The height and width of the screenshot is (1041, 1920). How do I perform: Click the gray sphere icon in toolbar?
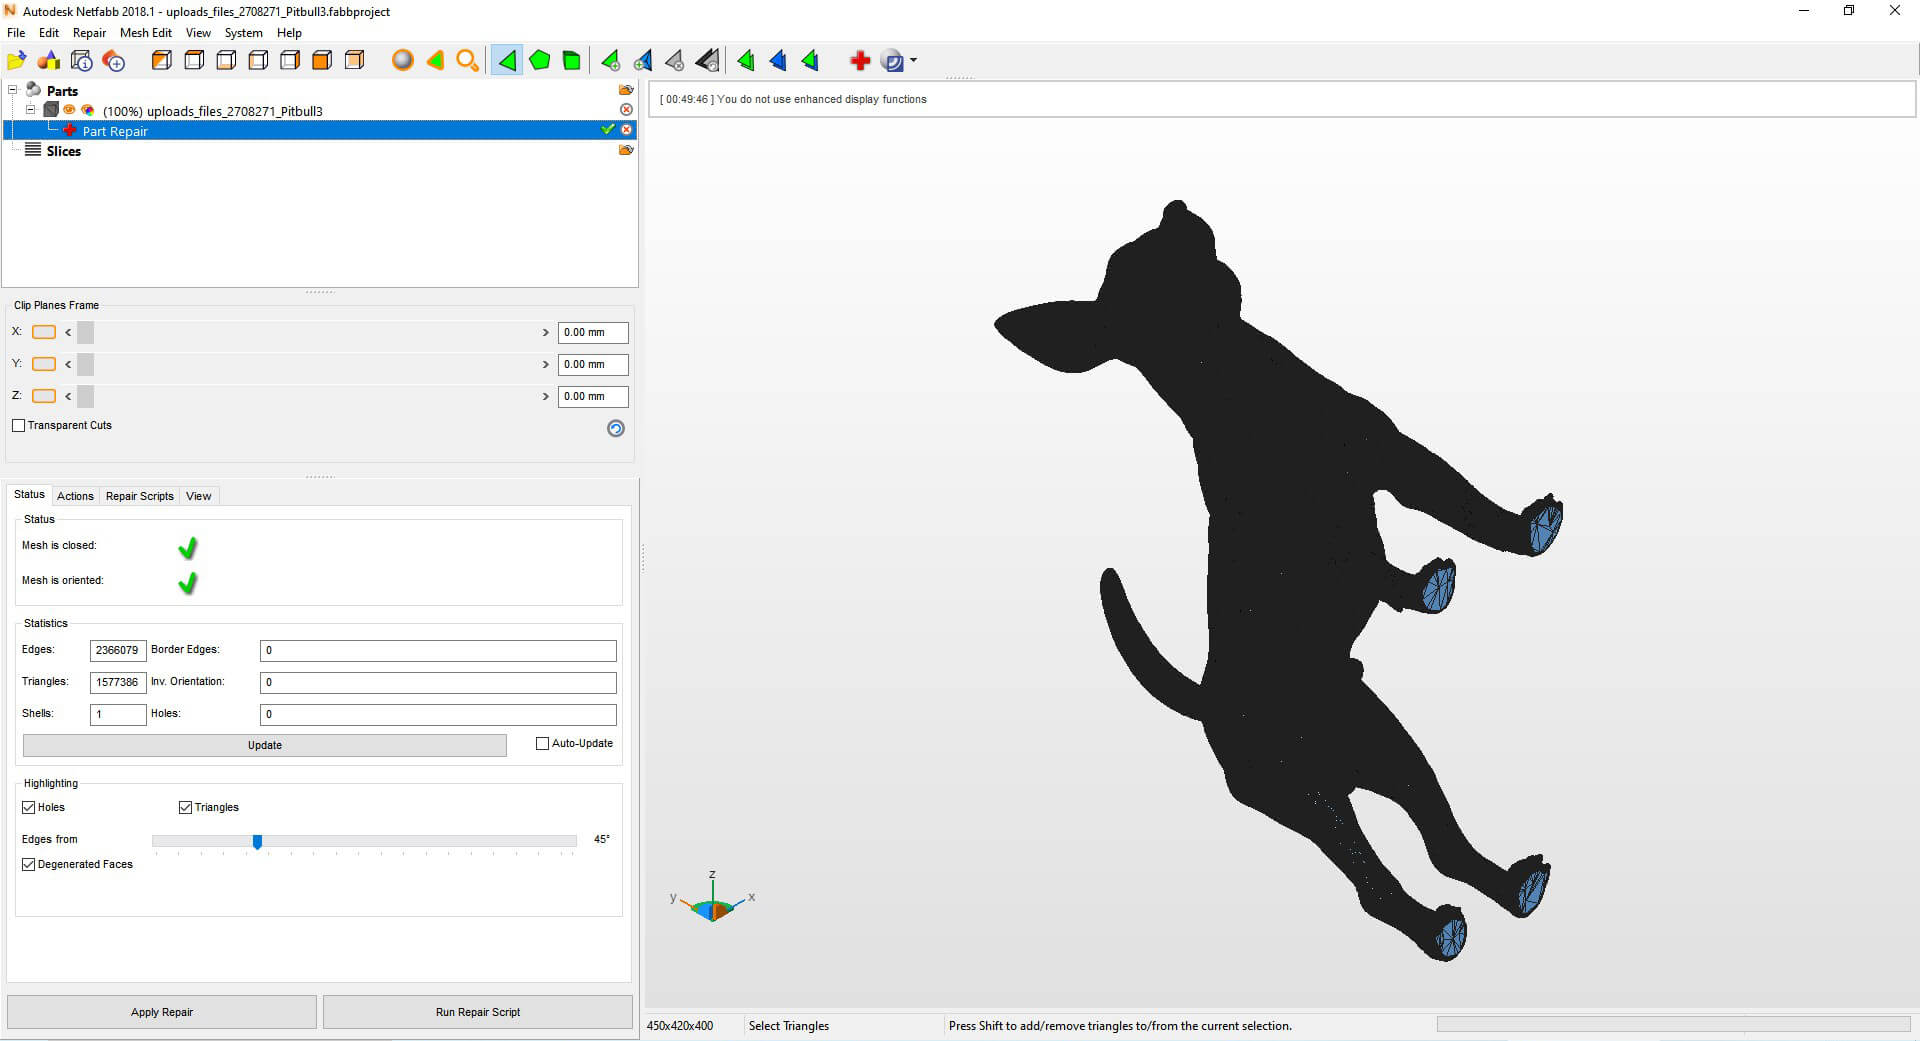pyautogui.click(x=402, y=61)
